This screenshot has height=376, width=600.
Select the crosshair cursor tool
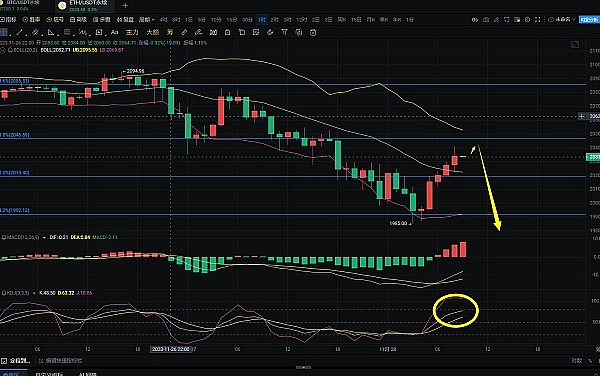[x=4, y=33]
